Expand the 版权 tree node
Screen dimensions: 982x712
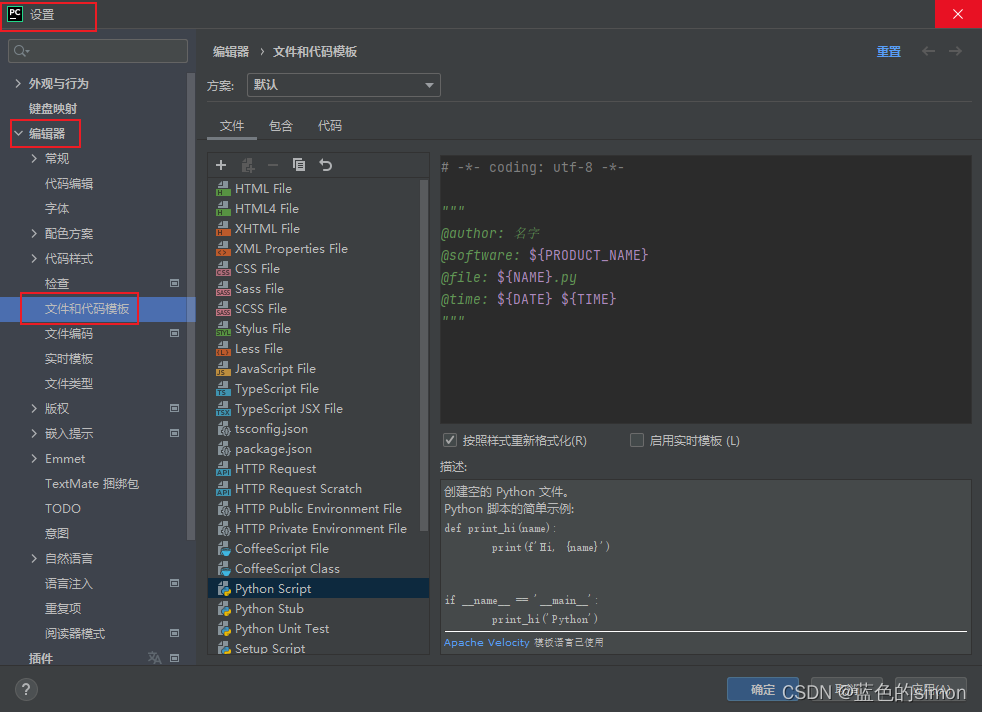[x=34, y=408]
